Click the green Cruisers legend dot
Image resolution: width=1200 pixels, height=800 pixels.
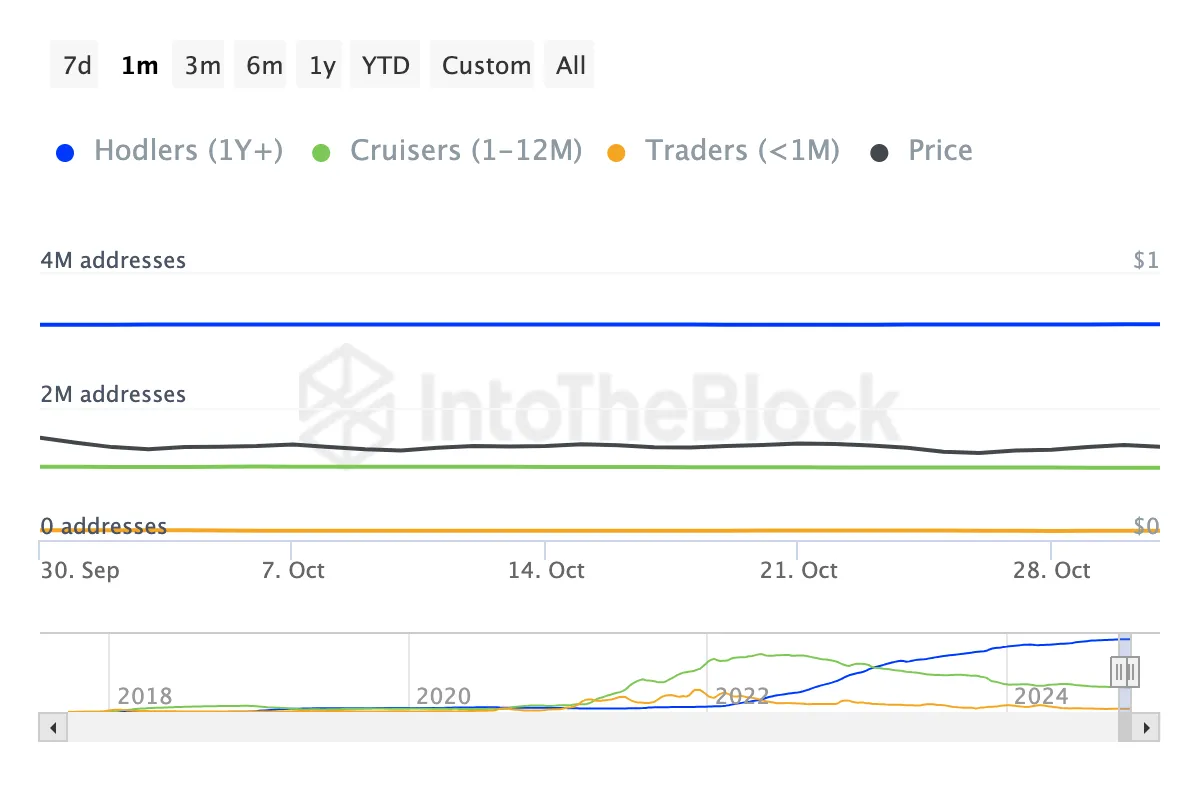click(321, 153)
